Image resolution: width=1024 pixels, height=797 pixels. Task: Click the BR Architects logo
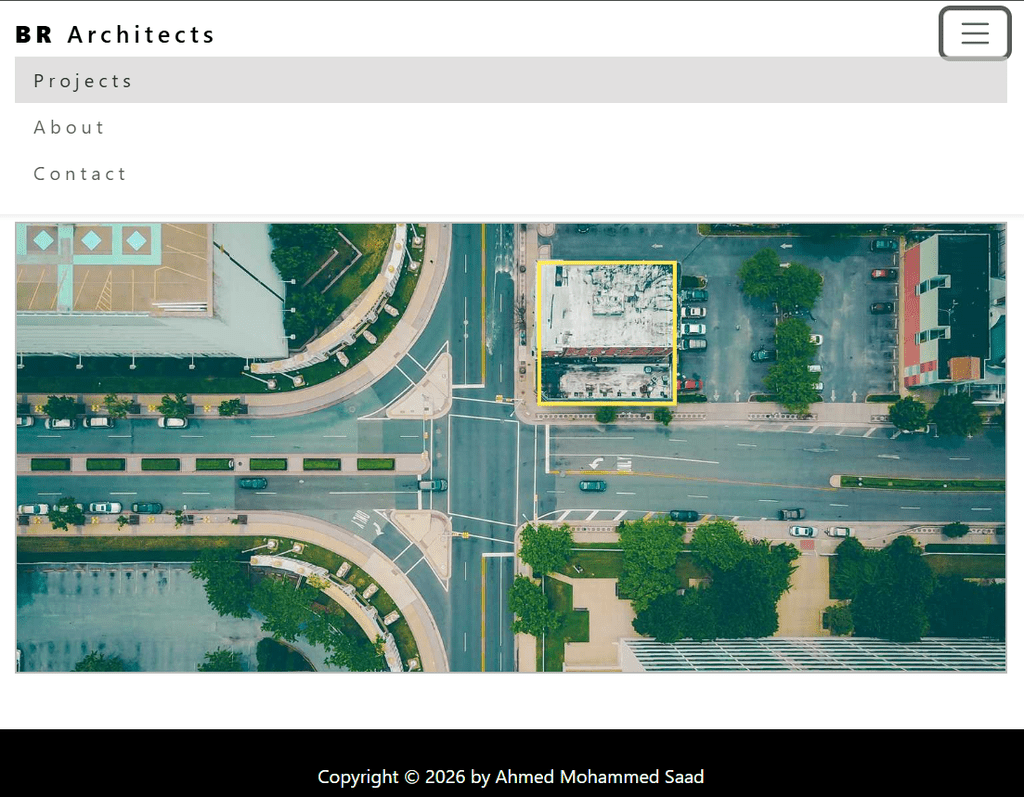[x=115, y=34]
